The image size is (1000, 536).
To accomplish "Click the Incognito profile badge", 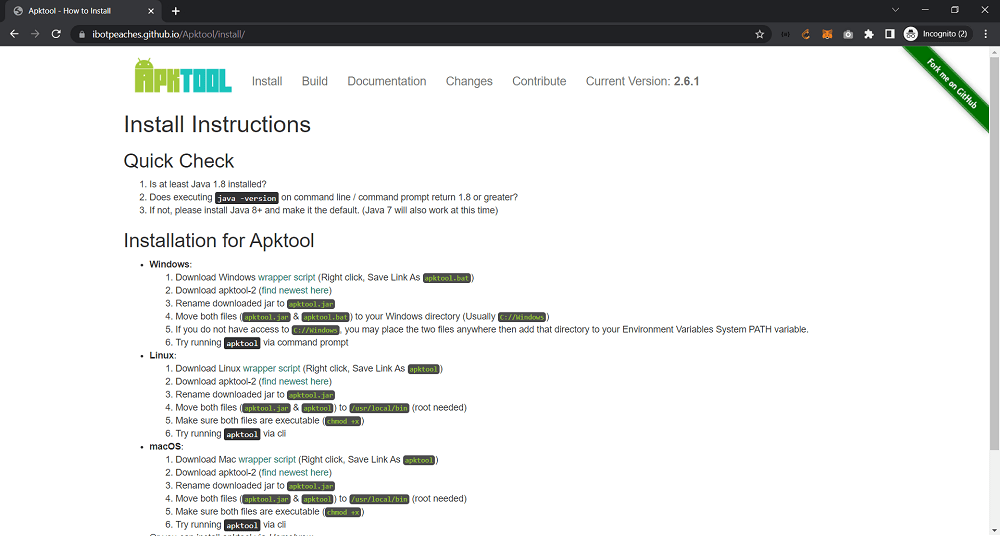I will coord(938,34).
